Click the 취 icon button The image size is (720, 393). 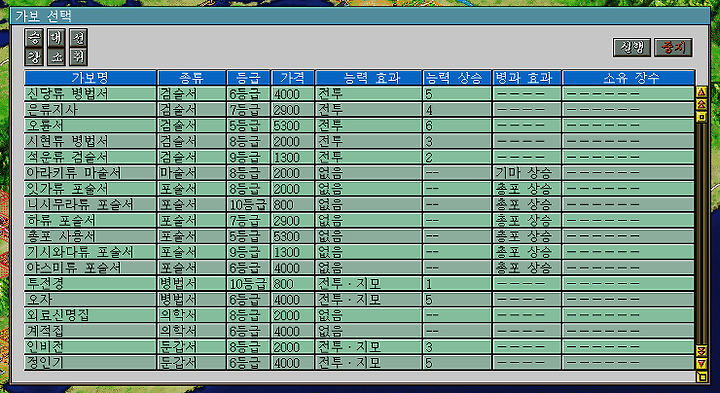click(79, 57)
